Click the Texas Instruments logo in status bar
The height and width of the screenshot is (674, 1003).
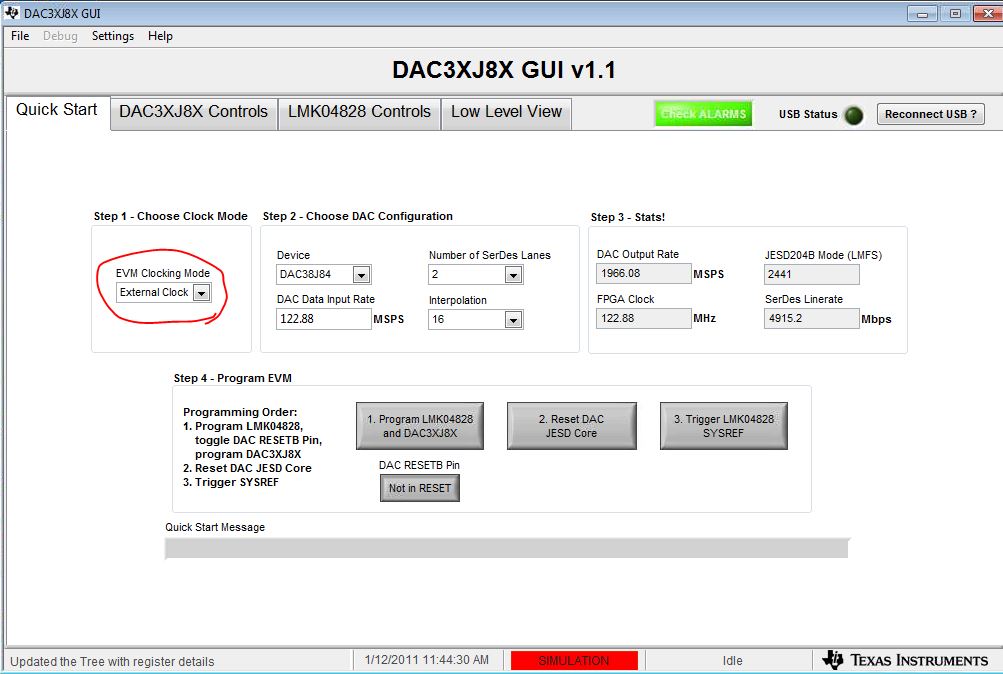click(x=905, y=661)
